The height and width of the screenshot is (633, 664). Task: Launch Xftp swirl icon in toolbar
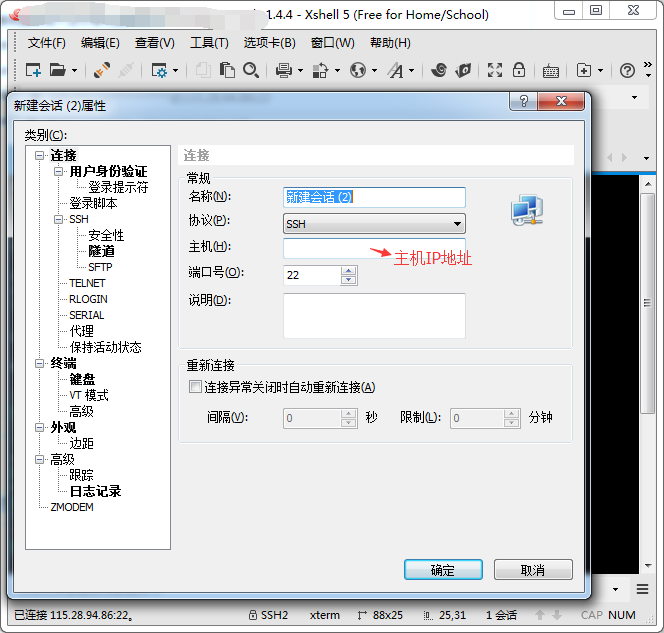[x=439, y=70]
